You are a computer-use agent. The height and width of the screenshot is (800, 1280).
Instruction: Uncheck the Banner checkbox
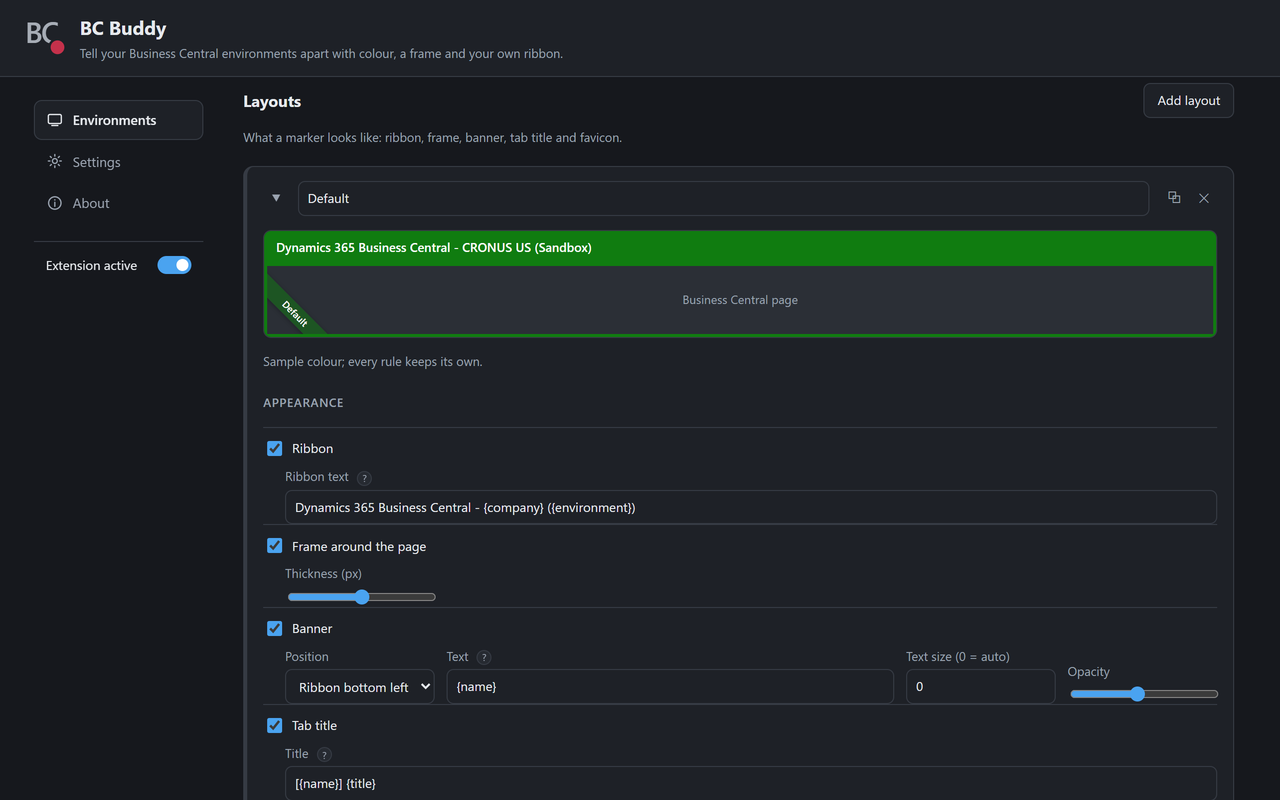point(274,628)
